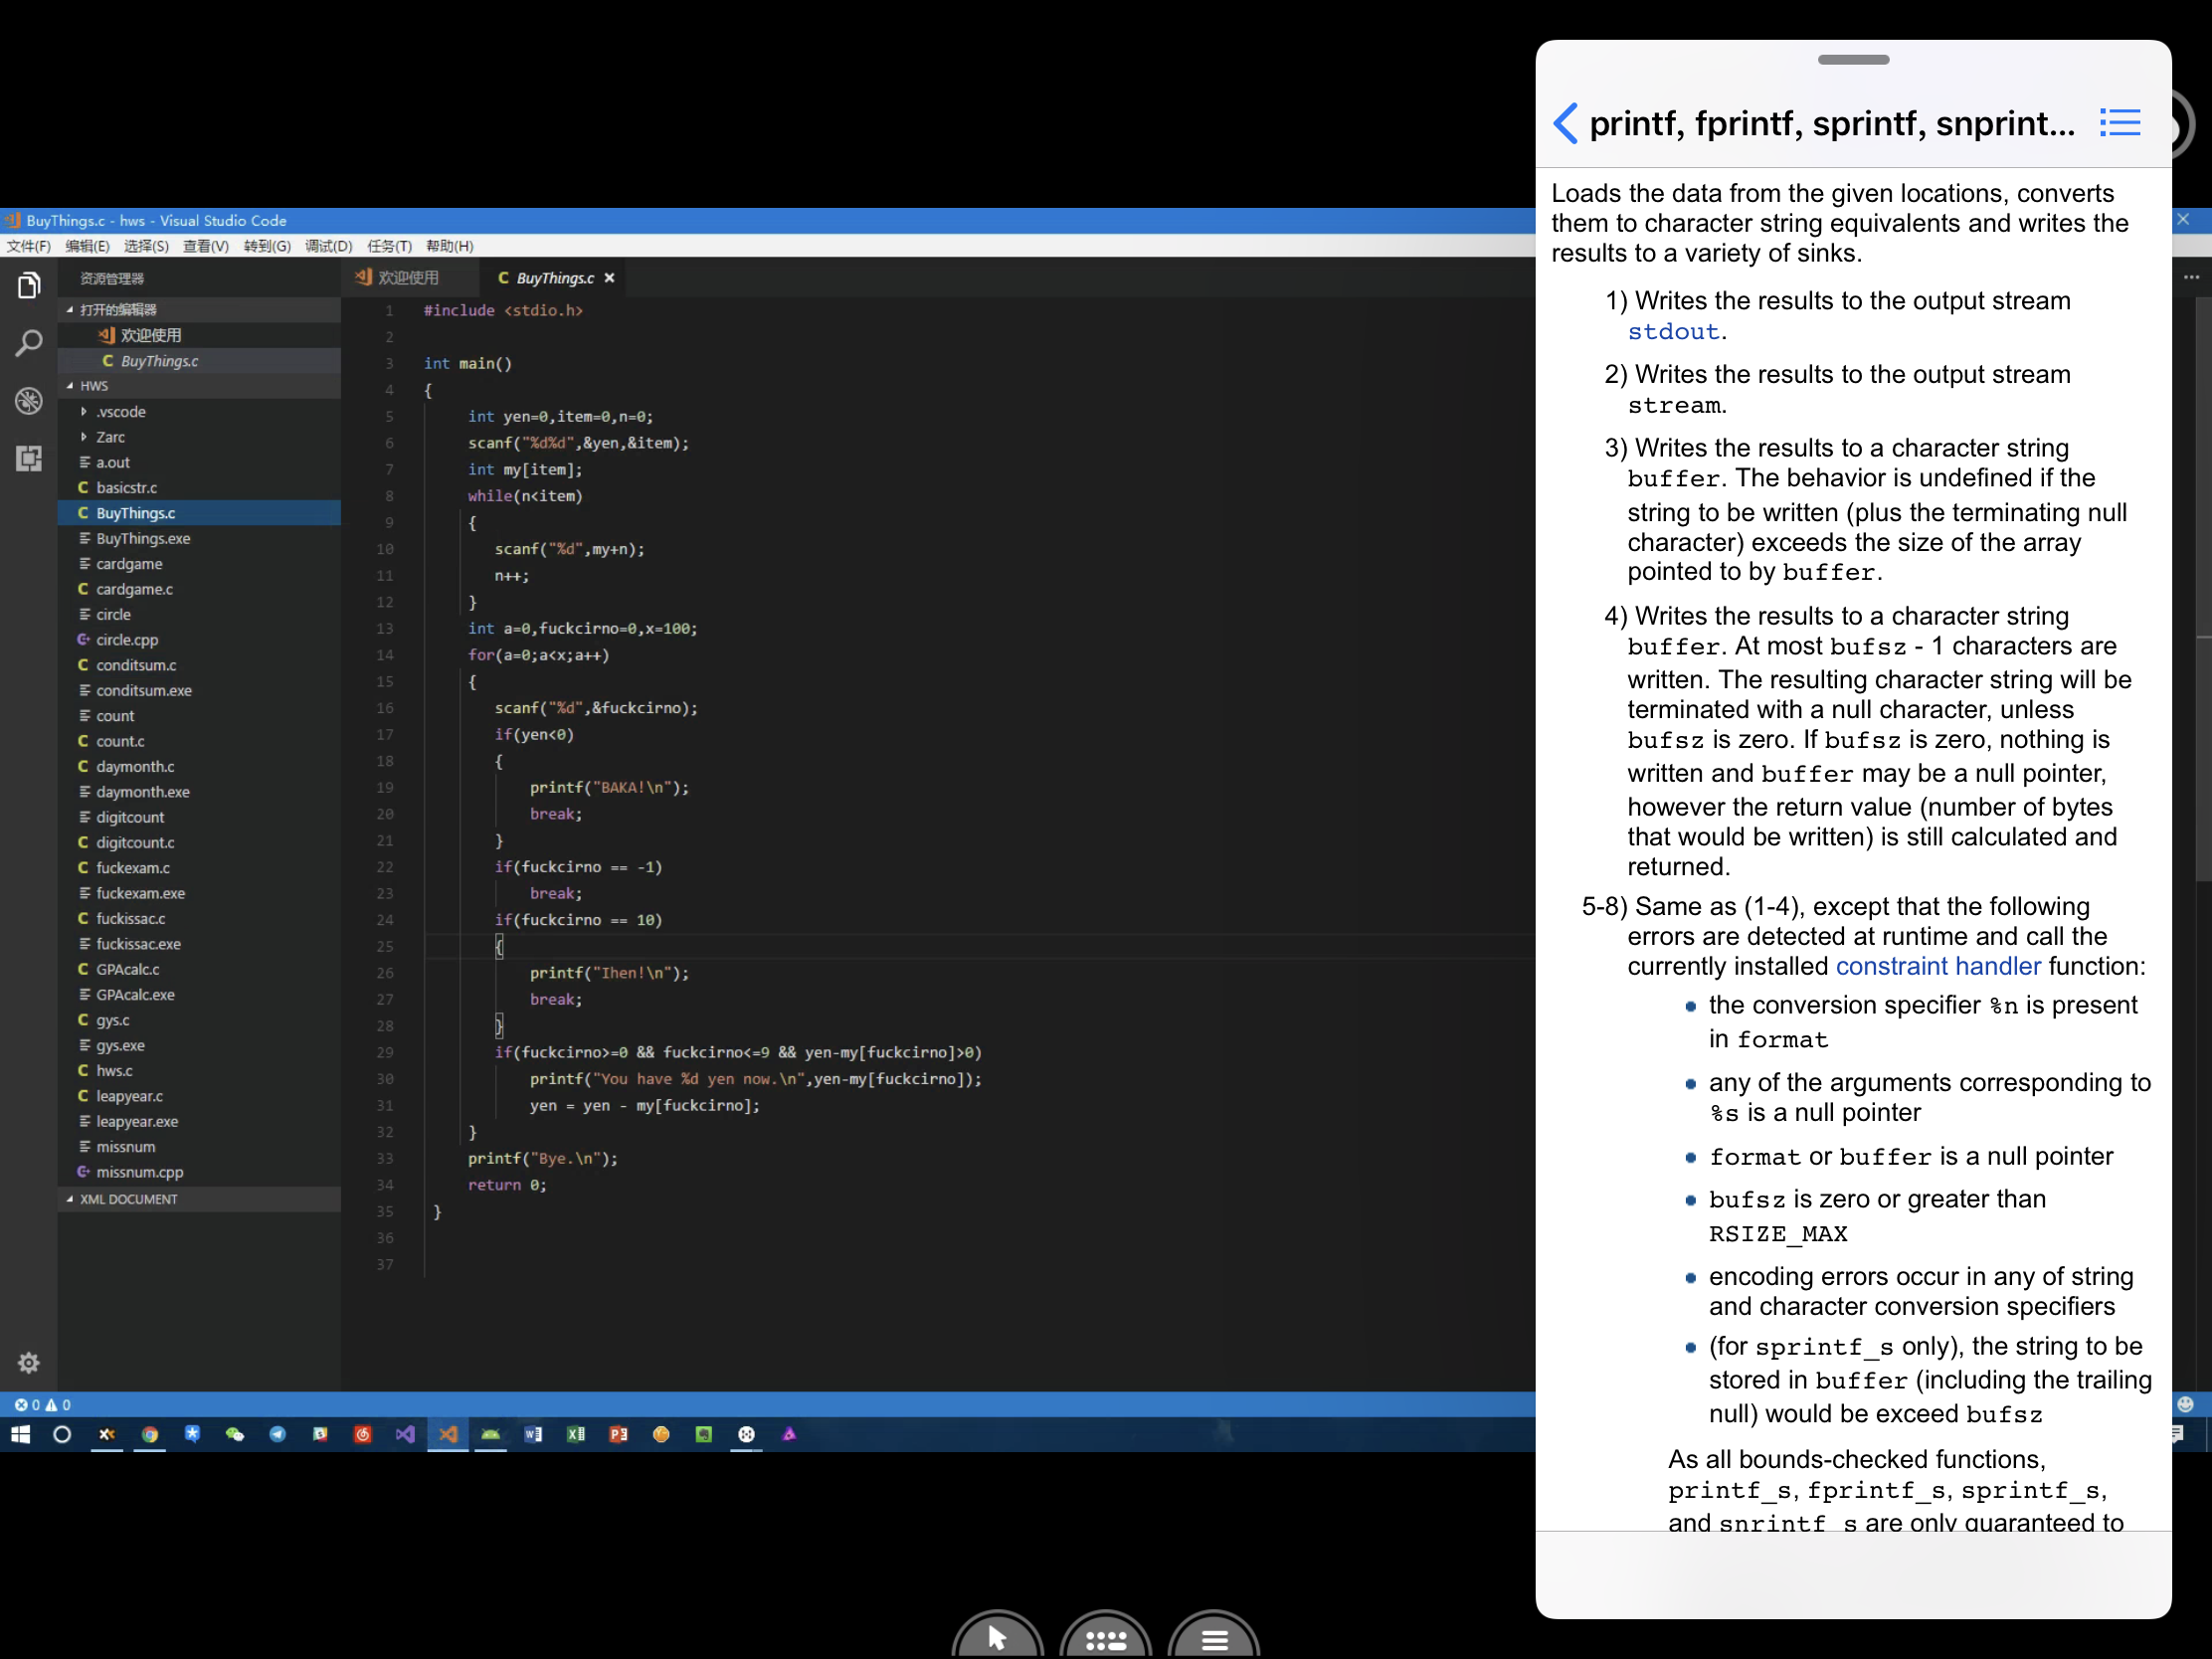Viewport: 2212px width, 1659px height.
Task: Open the Explorer view in the activity bar
Action: point(28,286)
